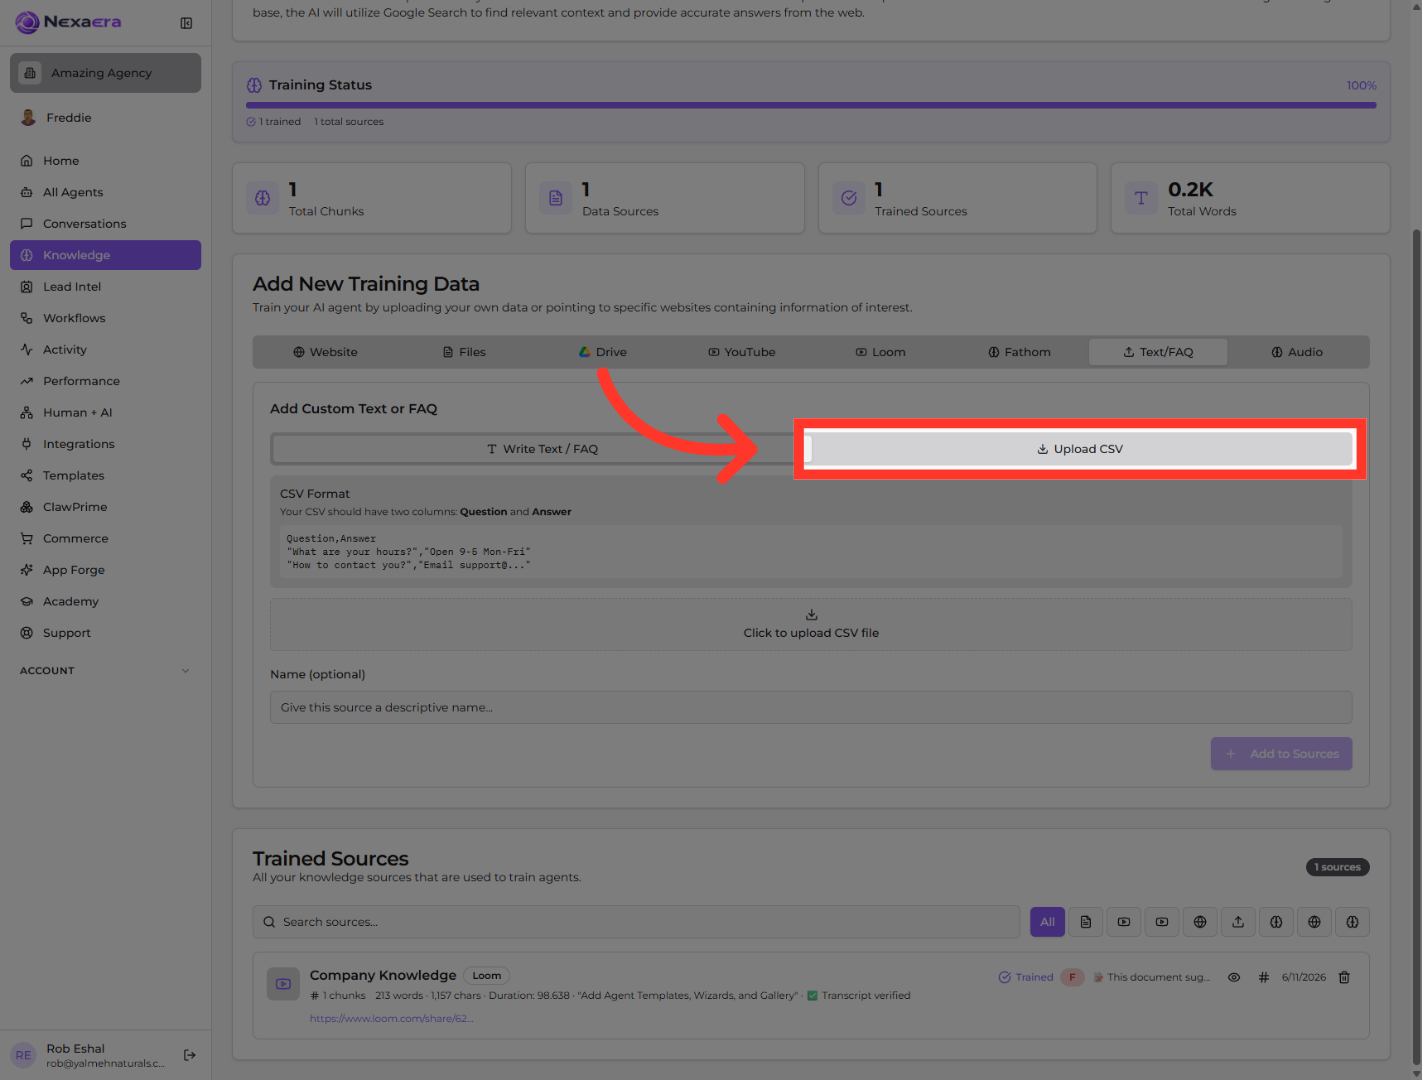Switch to the Drive tab

coord(603,352)
